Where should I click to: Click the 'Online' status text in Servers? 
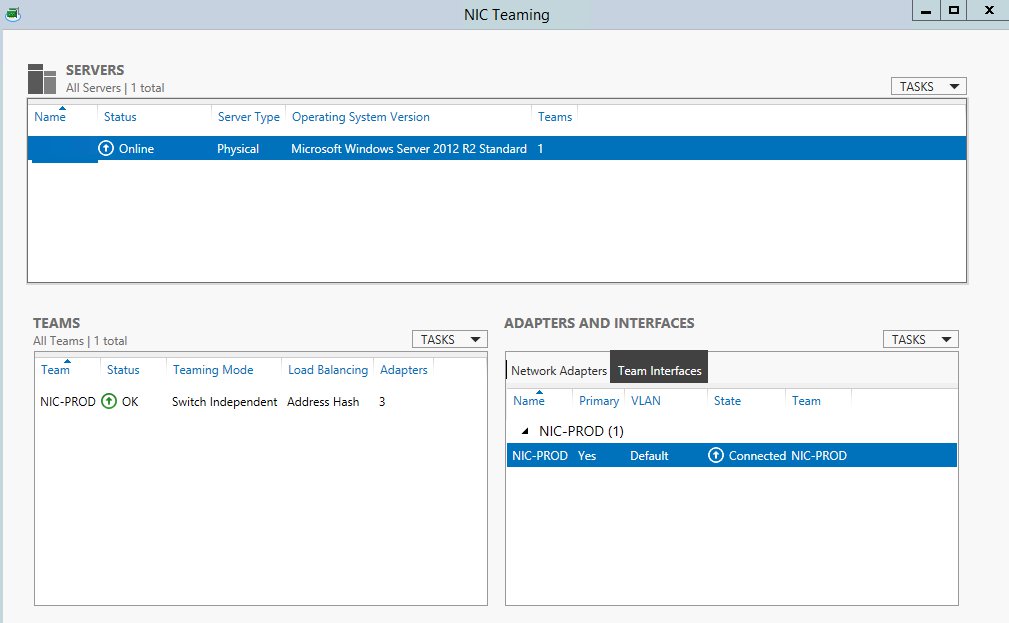[x=136, y=149]
